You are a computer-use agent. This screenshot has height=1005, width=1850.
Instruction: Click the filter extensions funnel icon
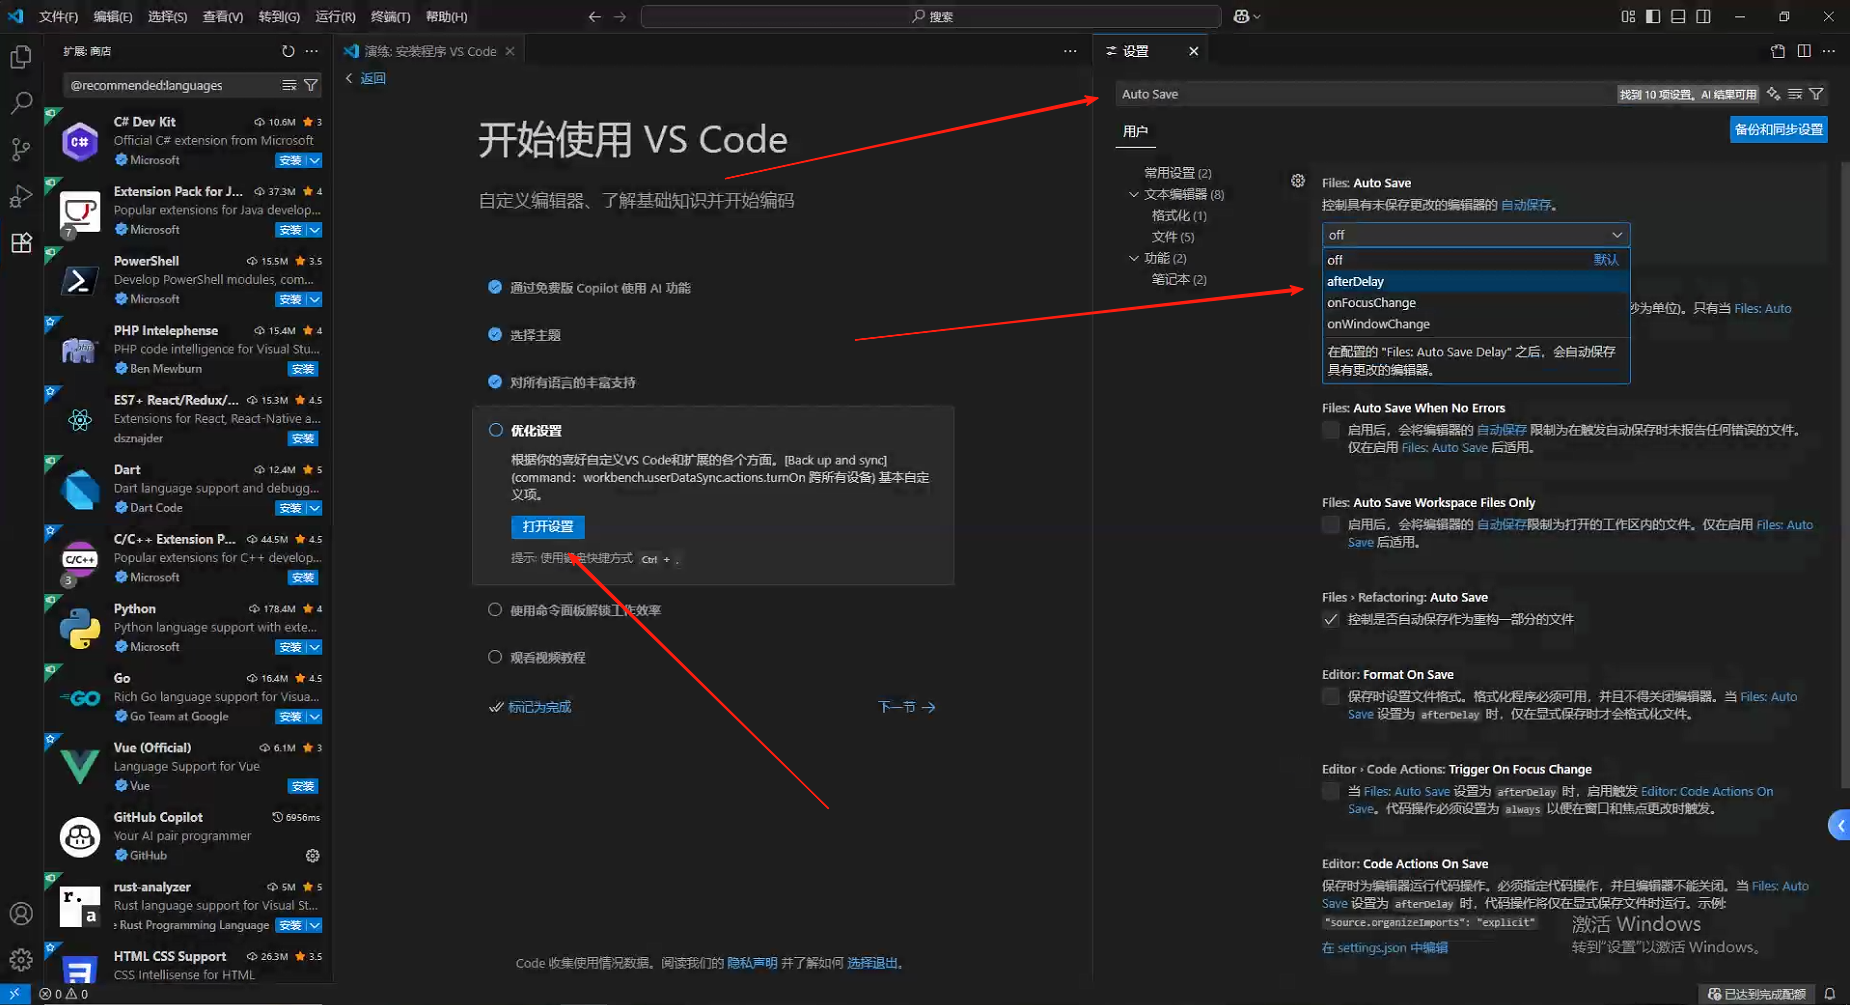point(311,85)
